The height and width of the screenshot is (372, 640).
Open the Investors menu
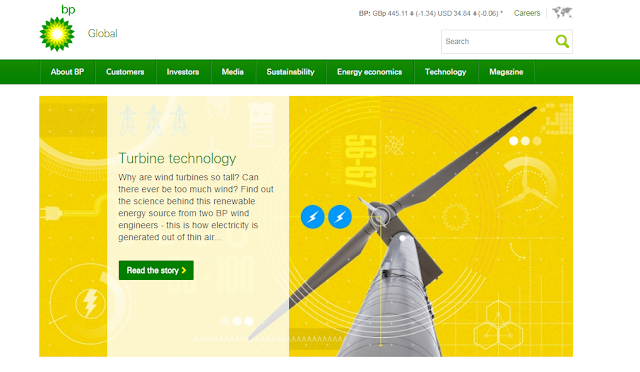click(183, 72)
